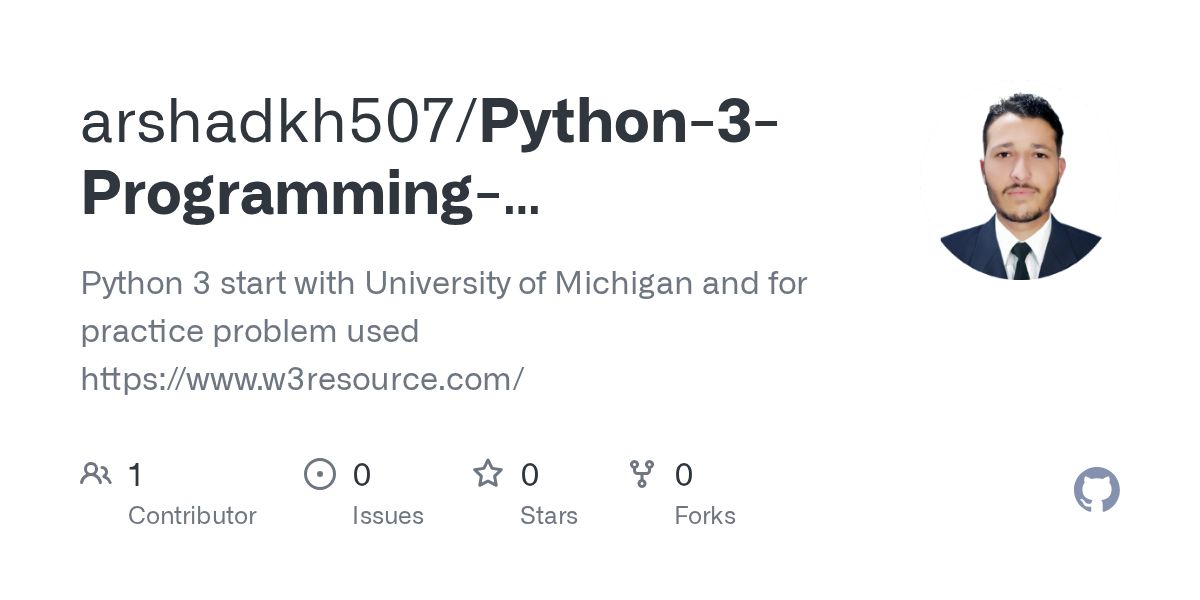1200x600 pixels.
Task: Click the star outline icon
Action: [488, 473]
